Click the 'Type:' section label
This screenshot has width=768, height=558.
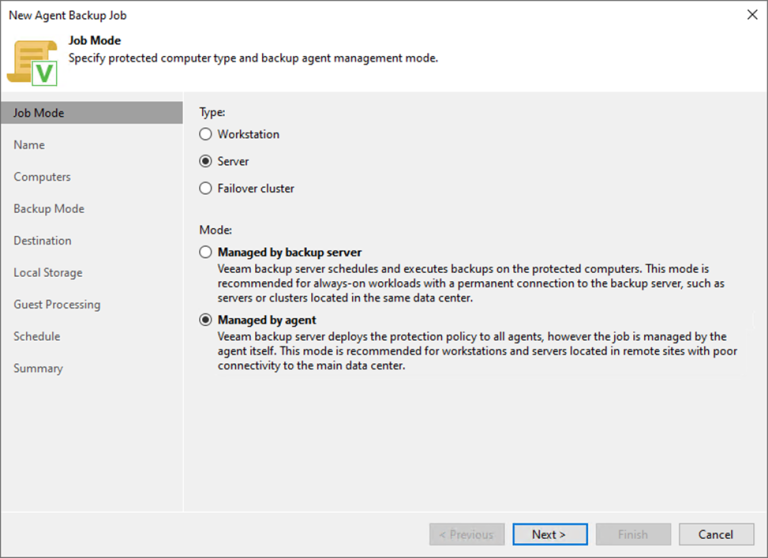pyautogui.click(x=212, y=112)
